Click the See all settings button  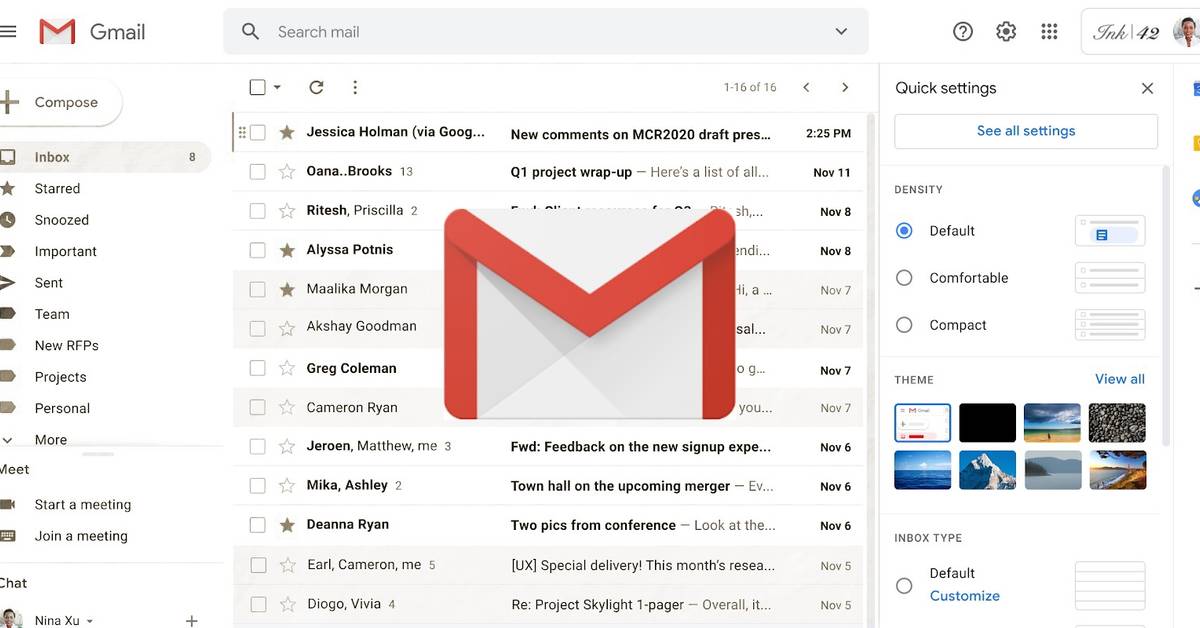coord(1025,131)
